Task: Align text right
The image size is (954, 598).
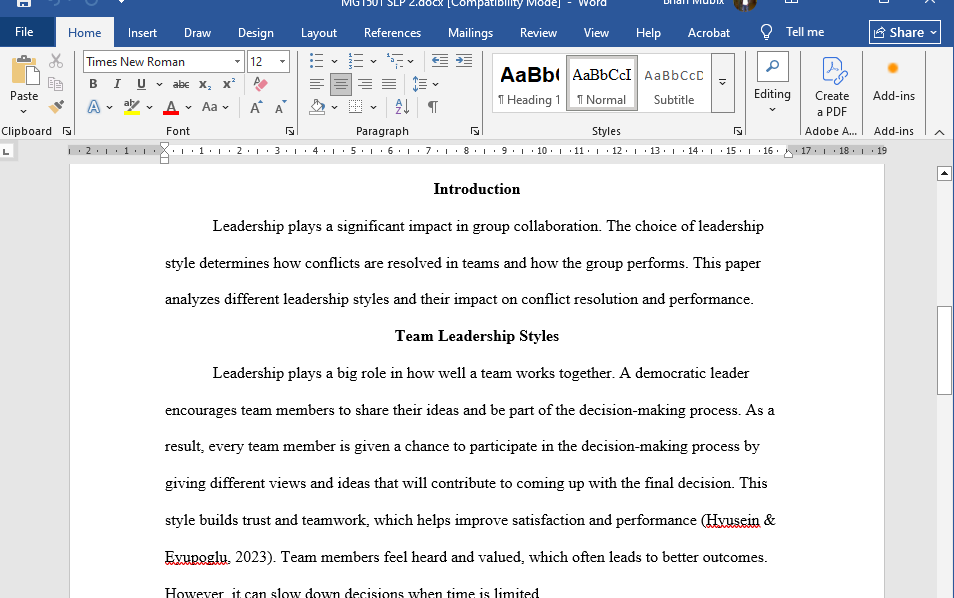Action: click(365, 84)
